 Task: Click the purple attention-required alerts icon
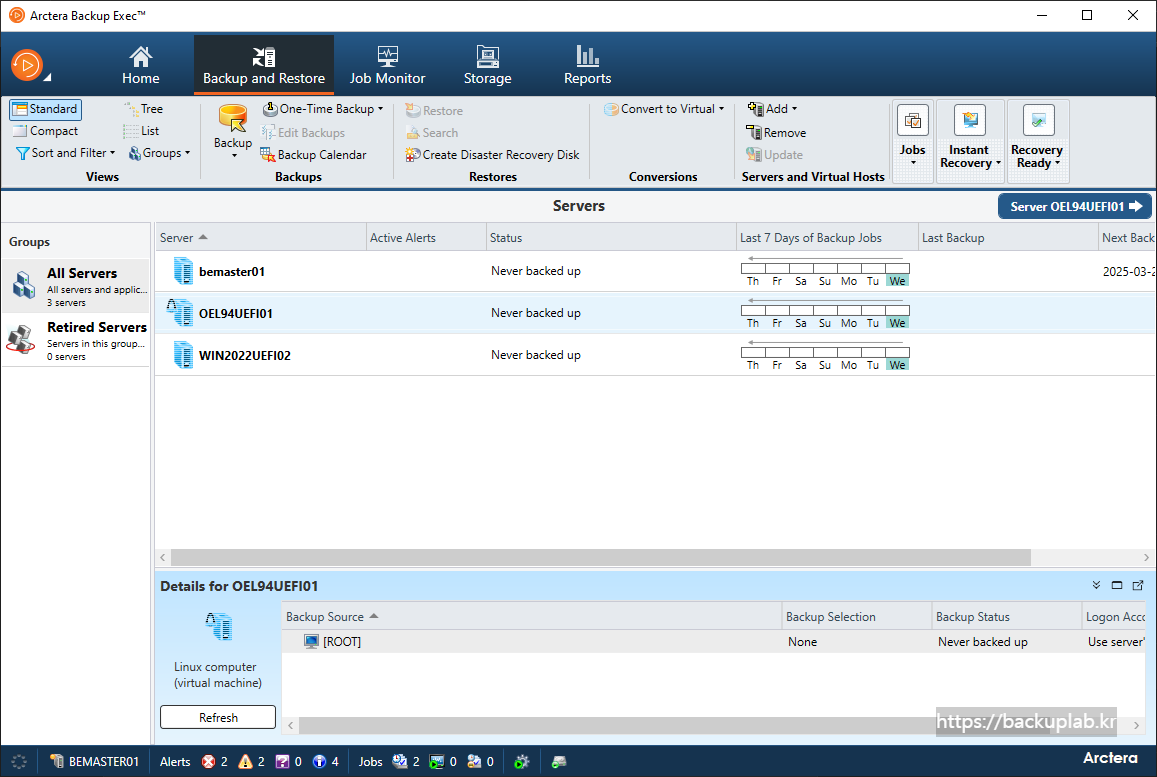[x=282, y=762]
